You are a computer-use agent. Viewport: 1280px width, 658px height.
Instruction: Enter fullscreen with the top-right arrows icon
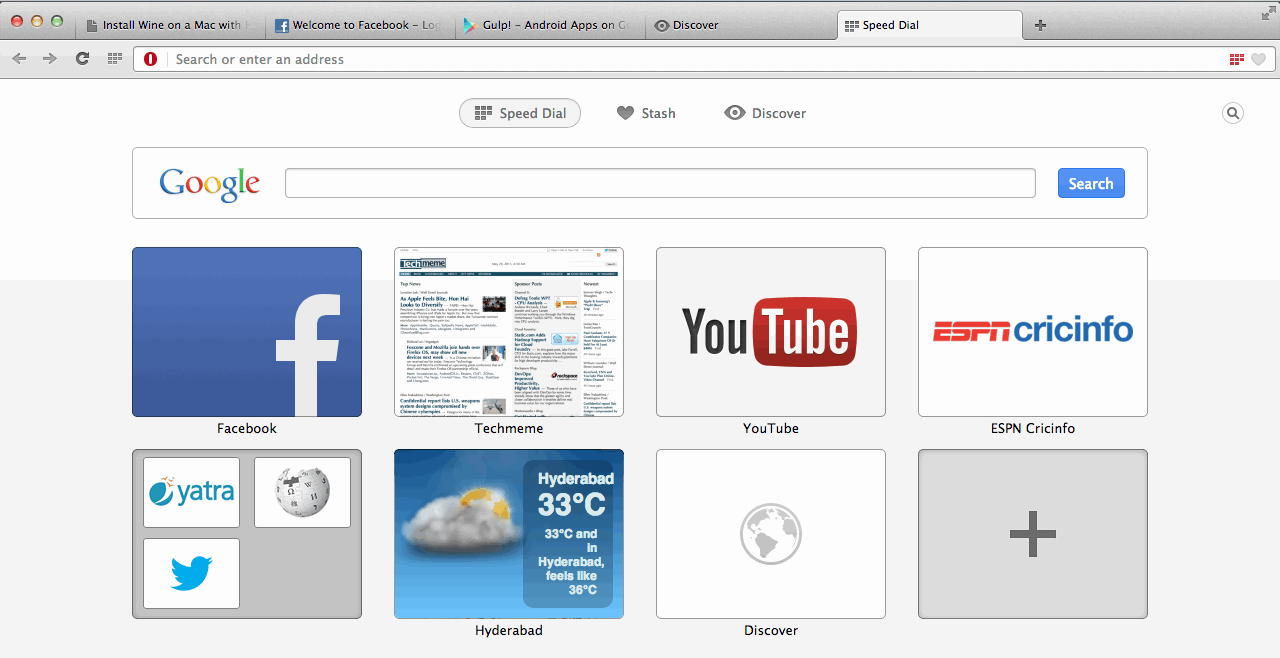[x=1267, y=13]
